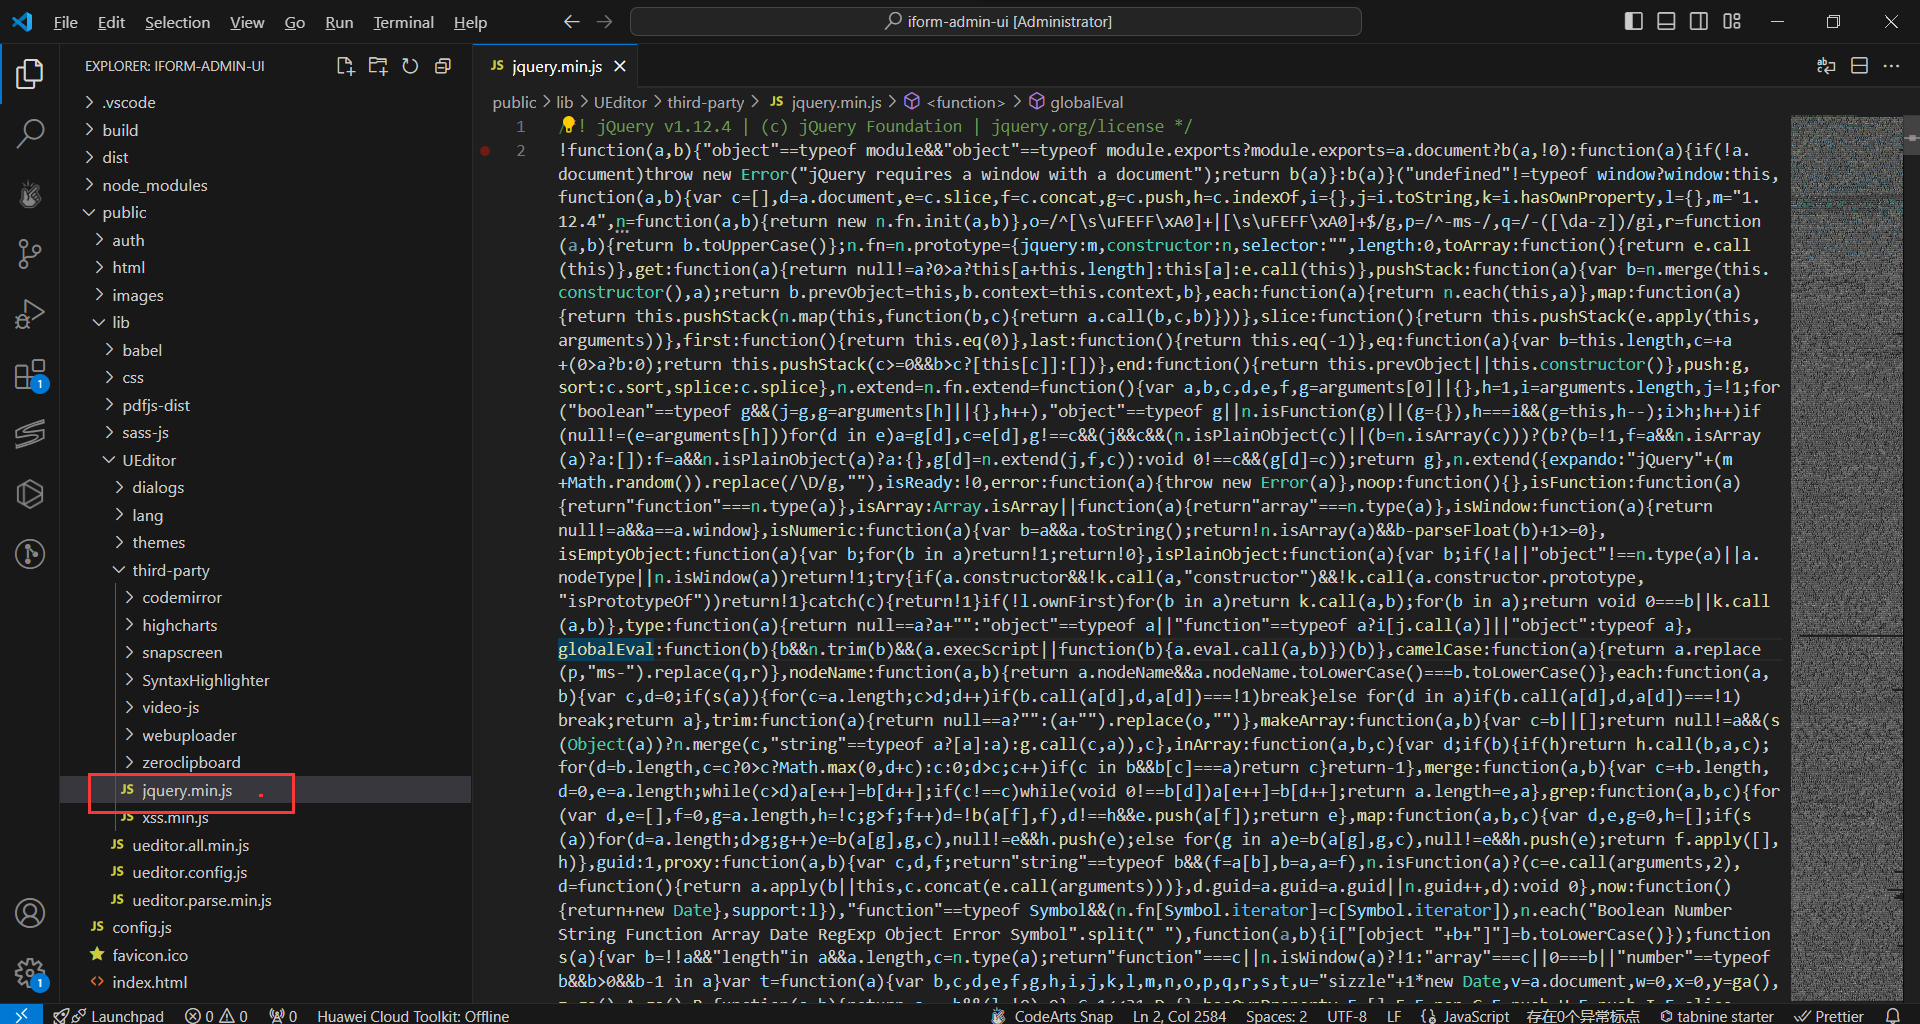This screenshot has width=1920, height=1024.
Task: Click the Launchpad status bar button
Action: [x=110, y=1015]
